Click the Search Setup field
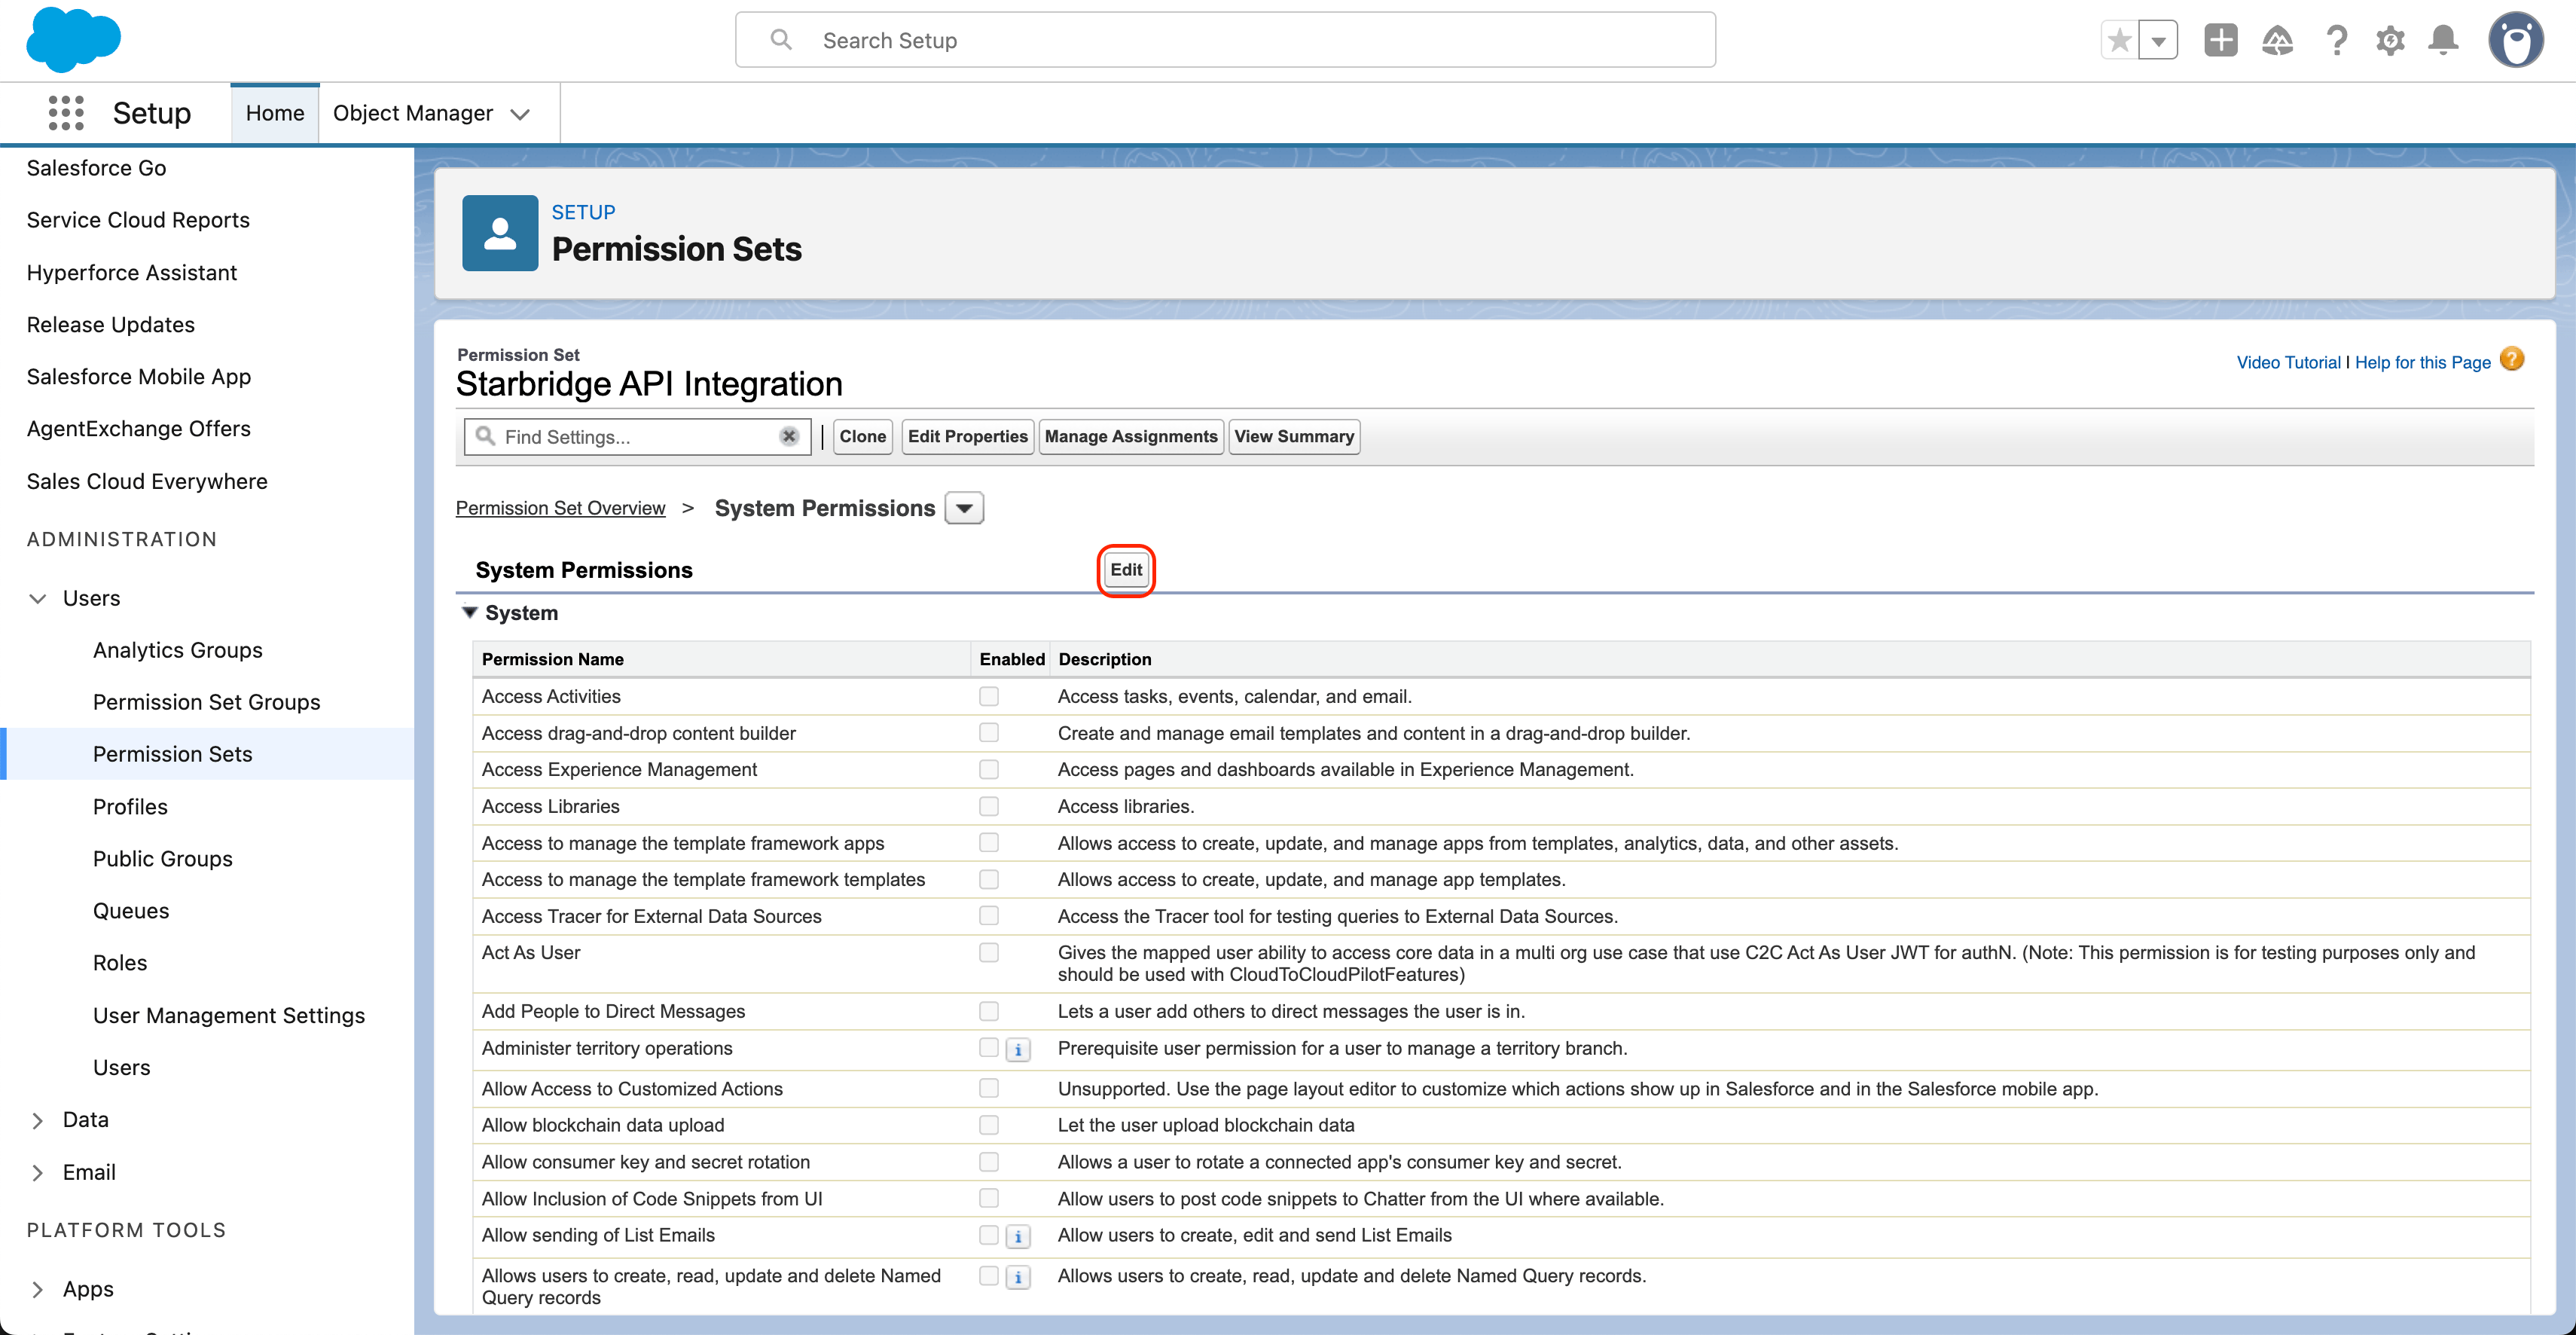 tap(1225, 40)
